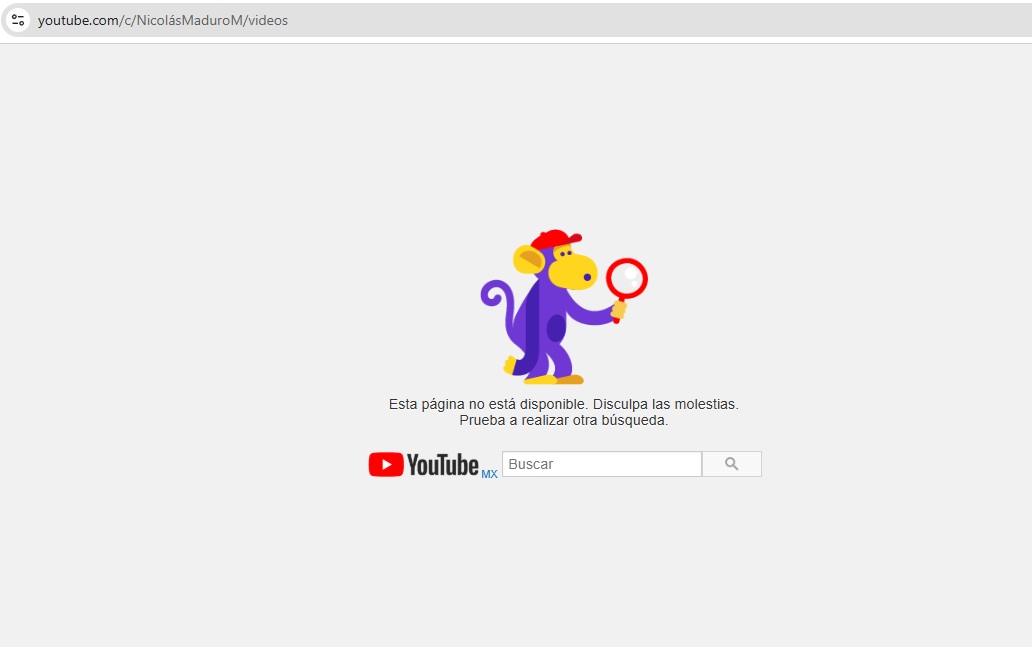Click the 'Prueba a realizar otra búsqueda' text
This screenshot has width=1032, height=647.
(563, 420)
